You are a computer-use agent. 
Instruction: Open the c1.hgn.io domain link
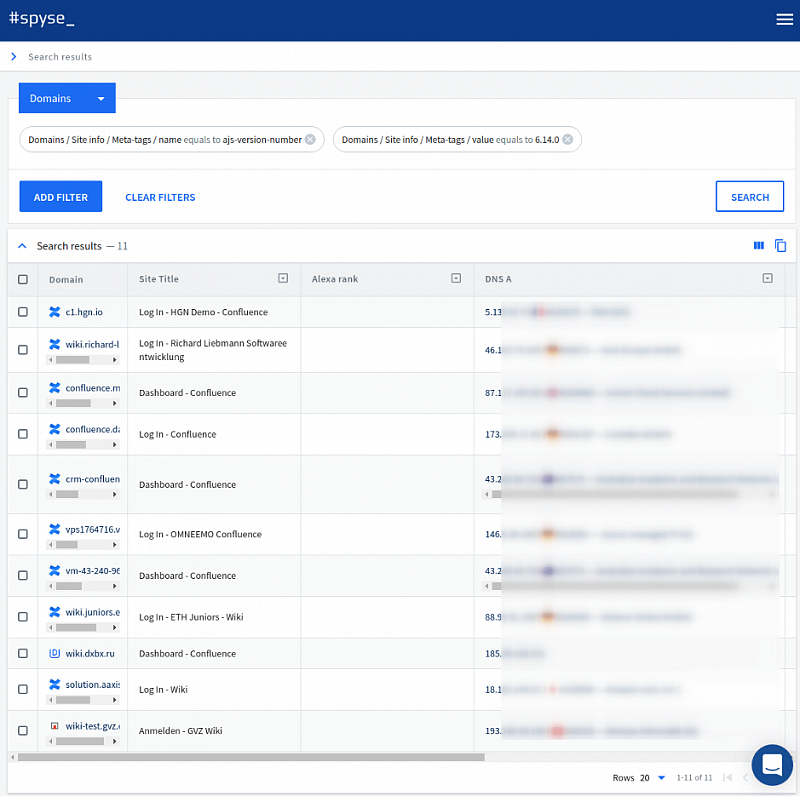pos(84,312)
